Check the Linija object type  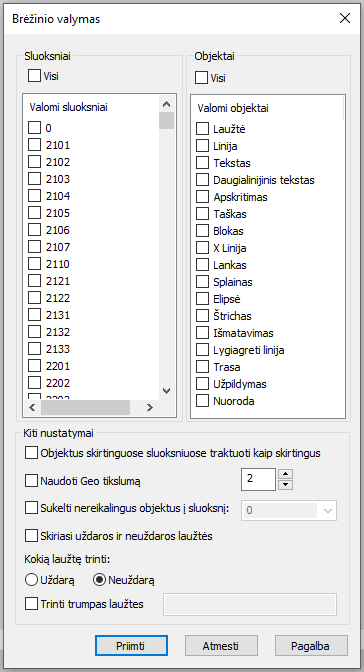(202, 146)
